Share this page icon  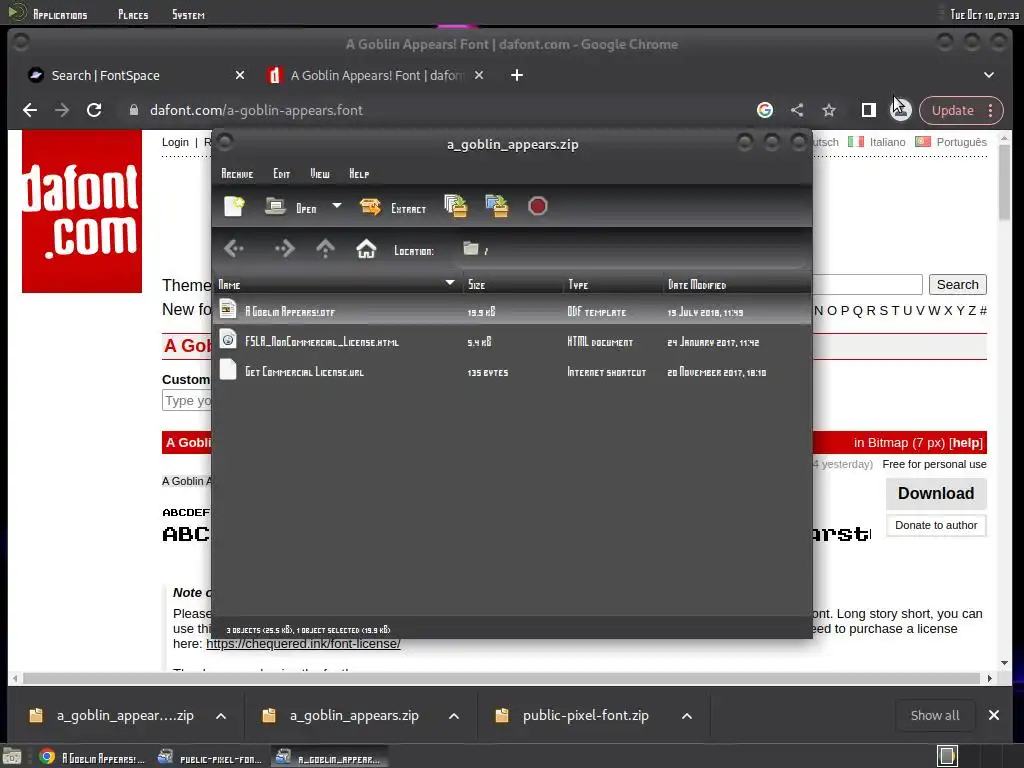(x=797, y=110)
